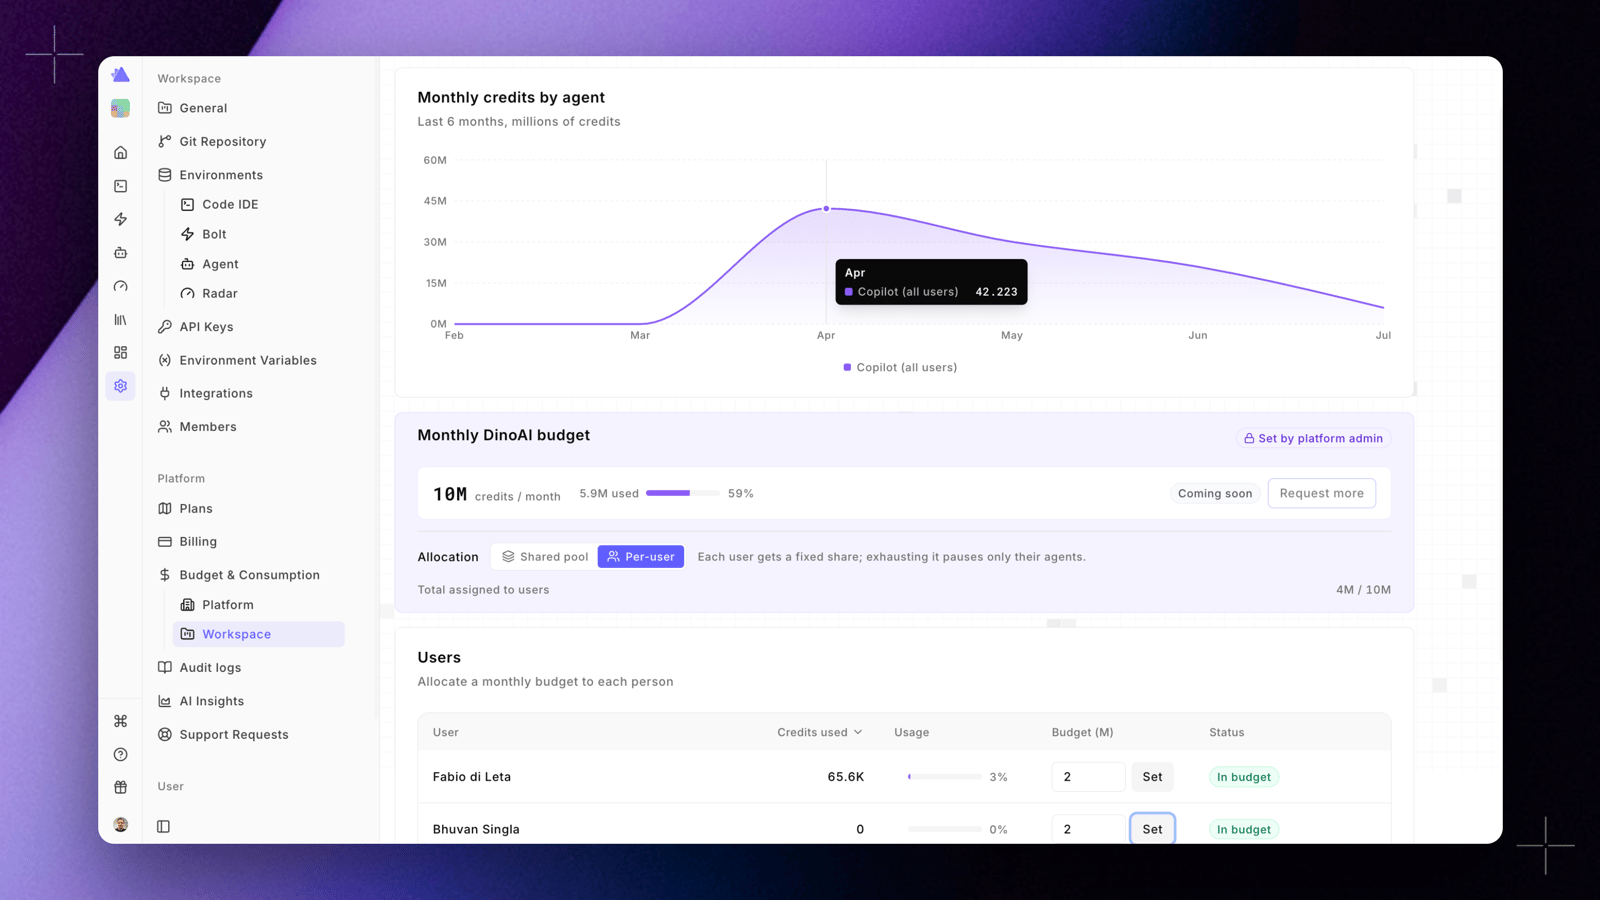
Task: Click the Status column header
Action: (x=1226, y=732)
